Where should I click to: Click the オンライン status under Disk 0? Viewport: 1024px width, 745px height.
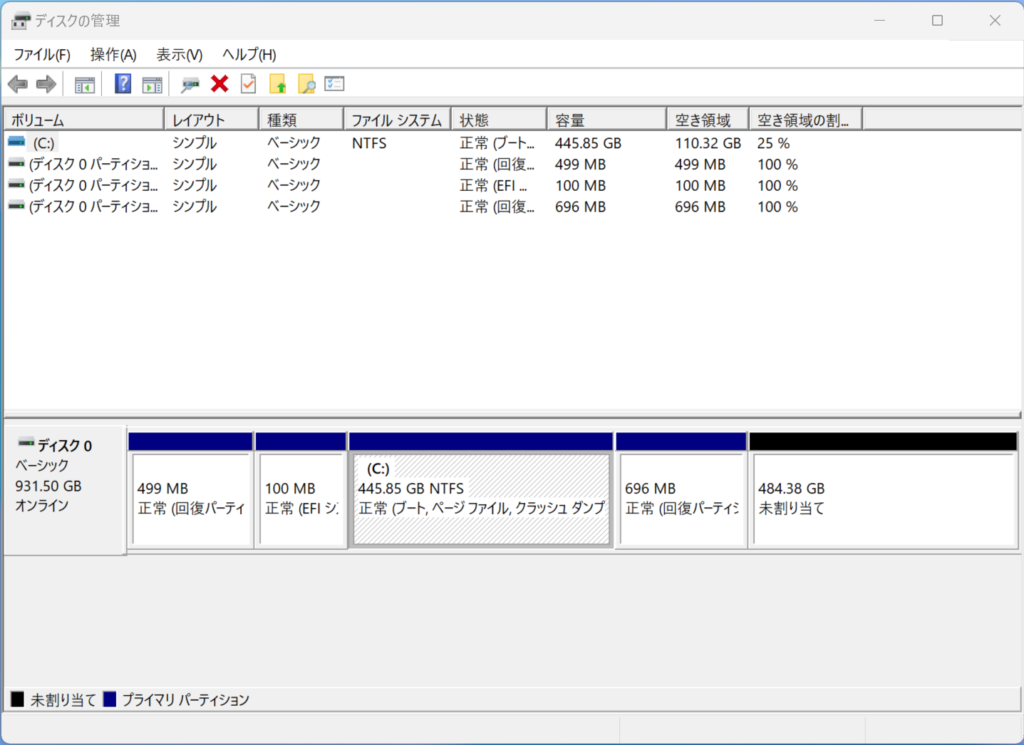(42, 506)
